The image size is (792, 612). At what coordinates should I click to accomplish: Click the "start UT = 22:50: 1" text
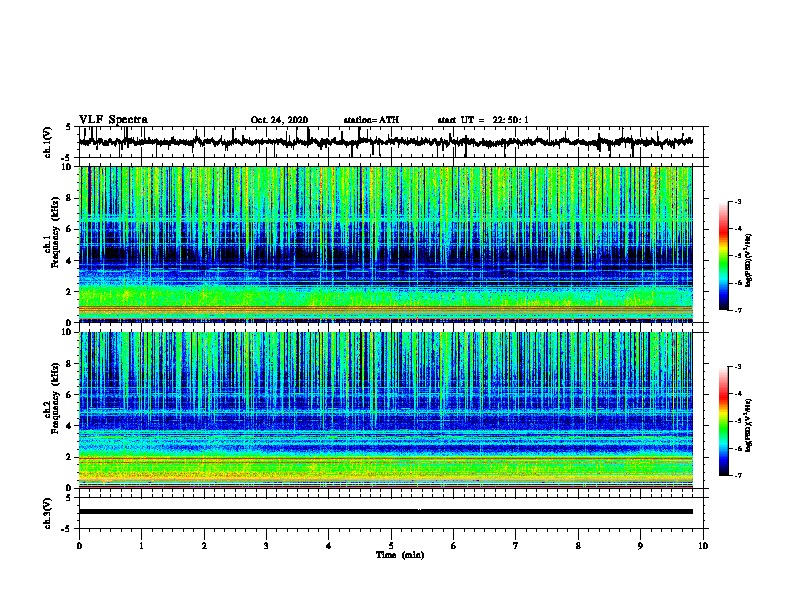coord(483,120)
